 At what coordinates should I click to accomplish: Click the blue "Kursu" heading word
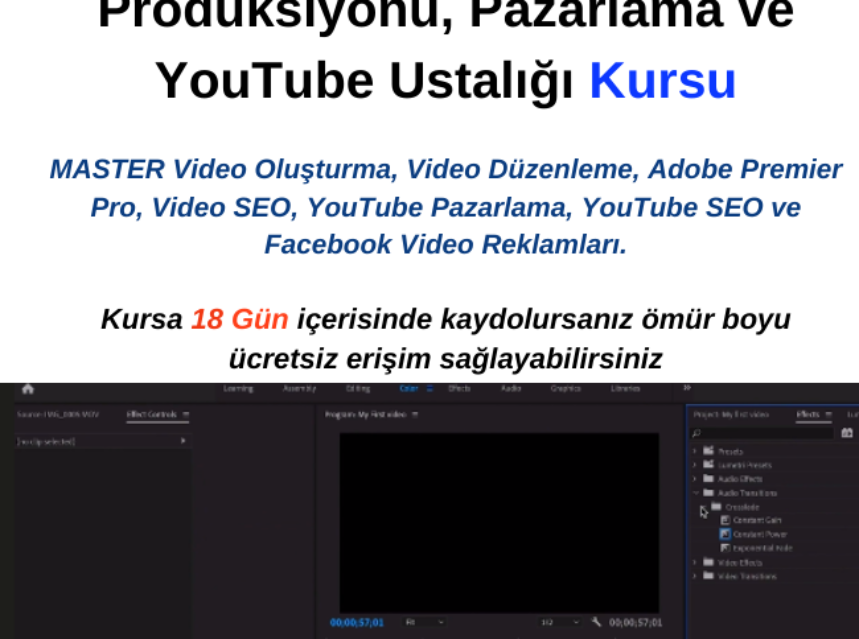tap(662, 81)
